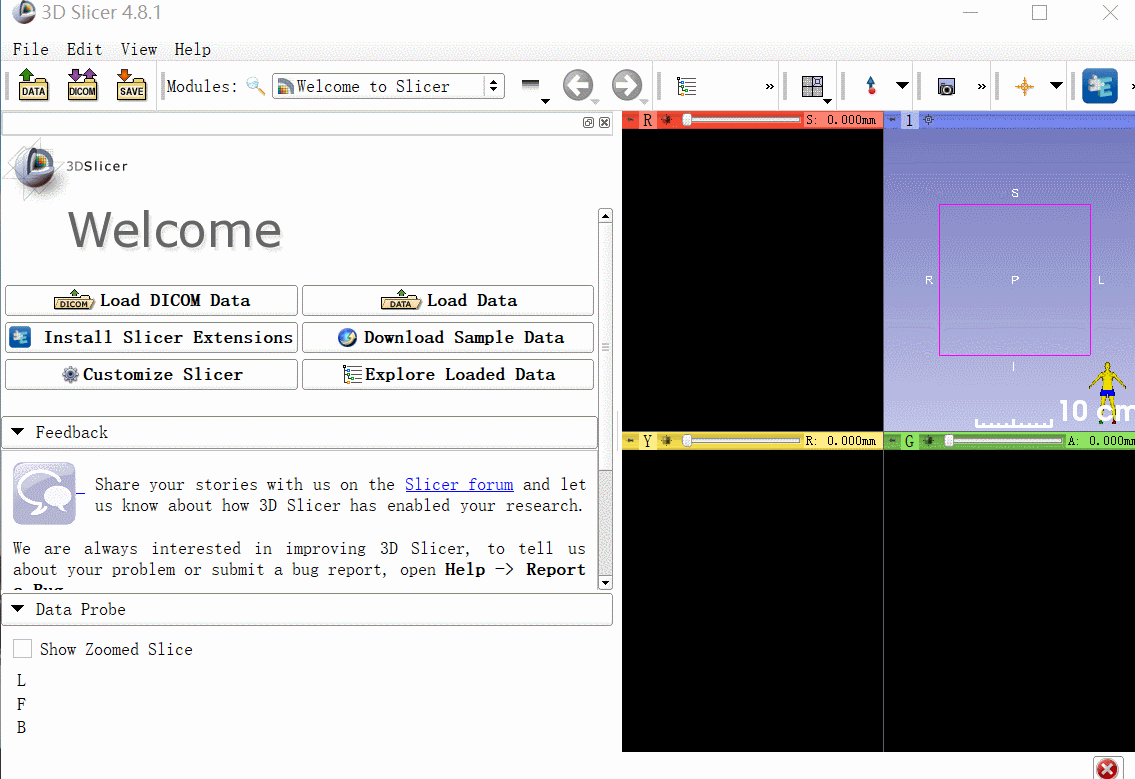Open the DICOM import tool
1135x779 pixels.
pos(82,86)
